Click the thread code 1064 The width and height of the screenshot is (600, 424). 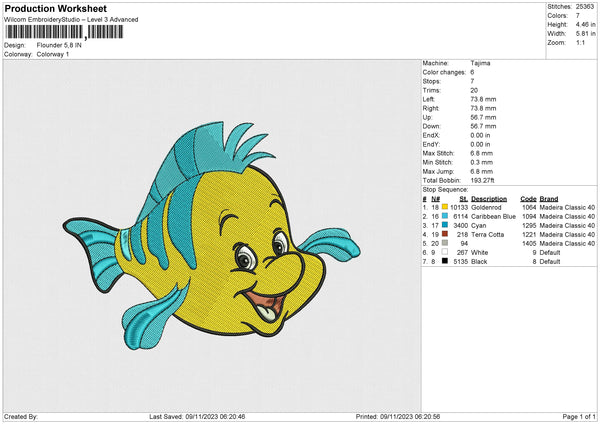529,207
